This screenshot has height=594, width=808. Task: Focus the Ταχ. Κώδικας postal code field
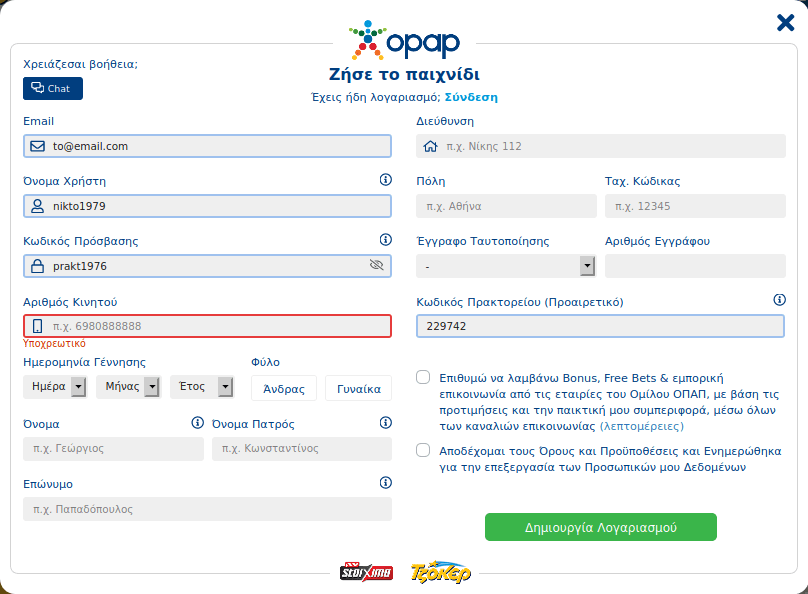tap(695, 206)
